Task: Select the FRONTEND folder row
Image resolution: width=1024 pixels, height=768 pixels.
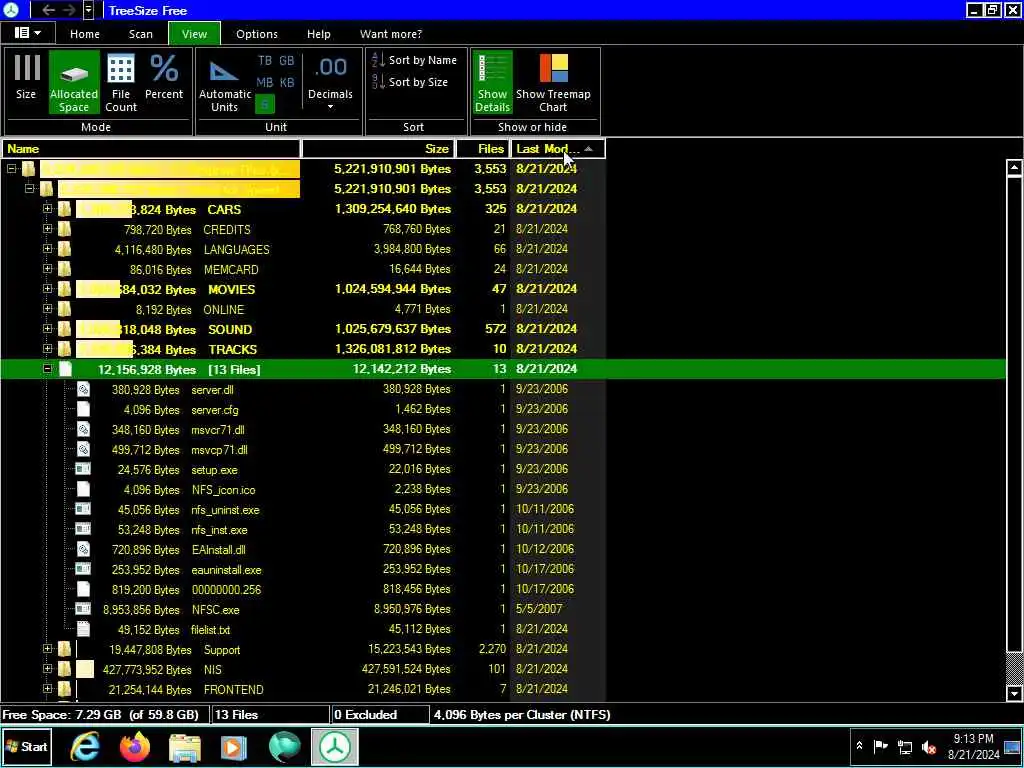Action: pos(503,689)
